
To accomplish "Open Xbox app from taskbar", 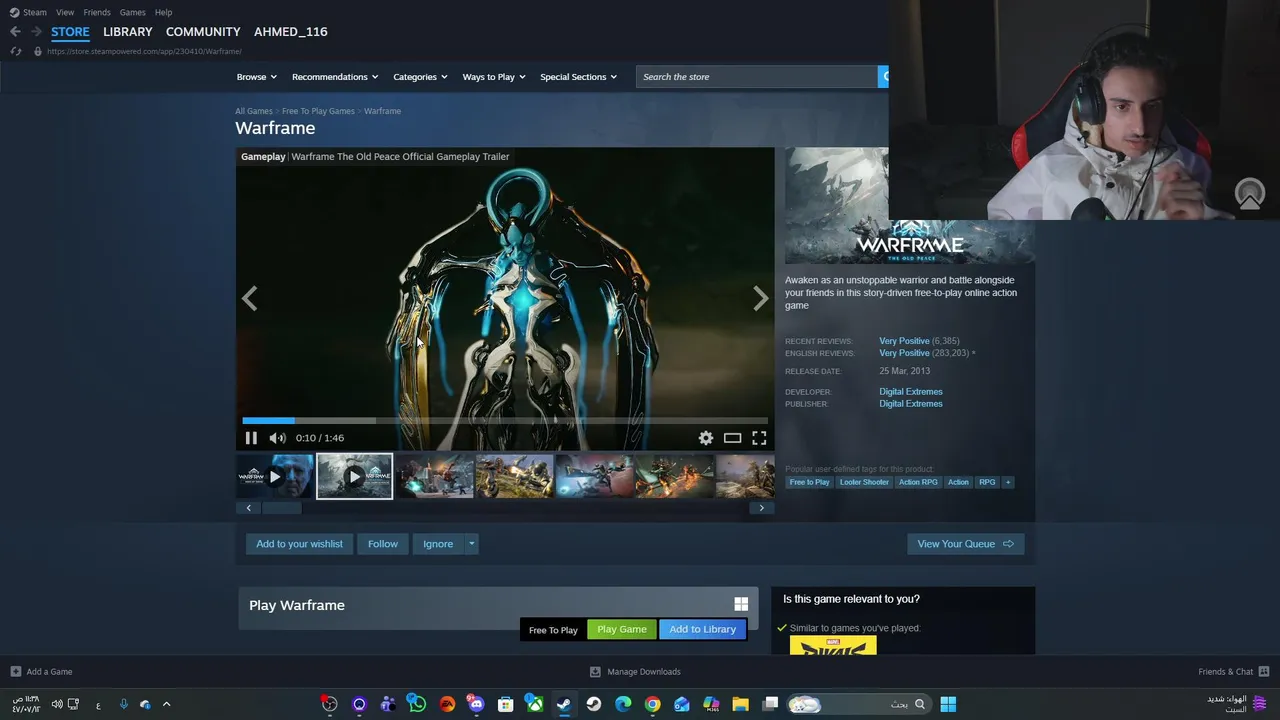I will pos(535,704).
